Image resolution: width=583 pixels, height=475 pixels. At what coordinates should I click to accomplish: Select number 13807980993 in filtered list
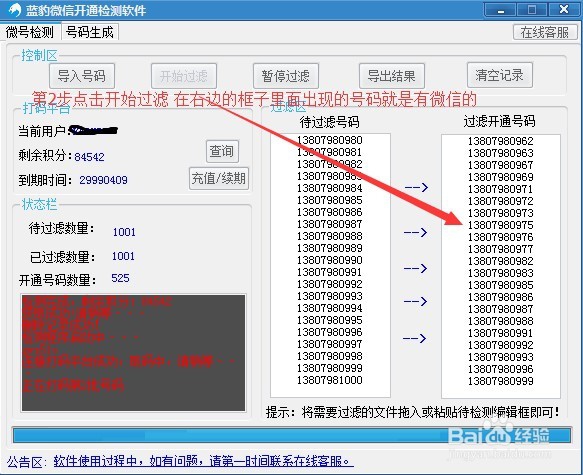point(500,357)
